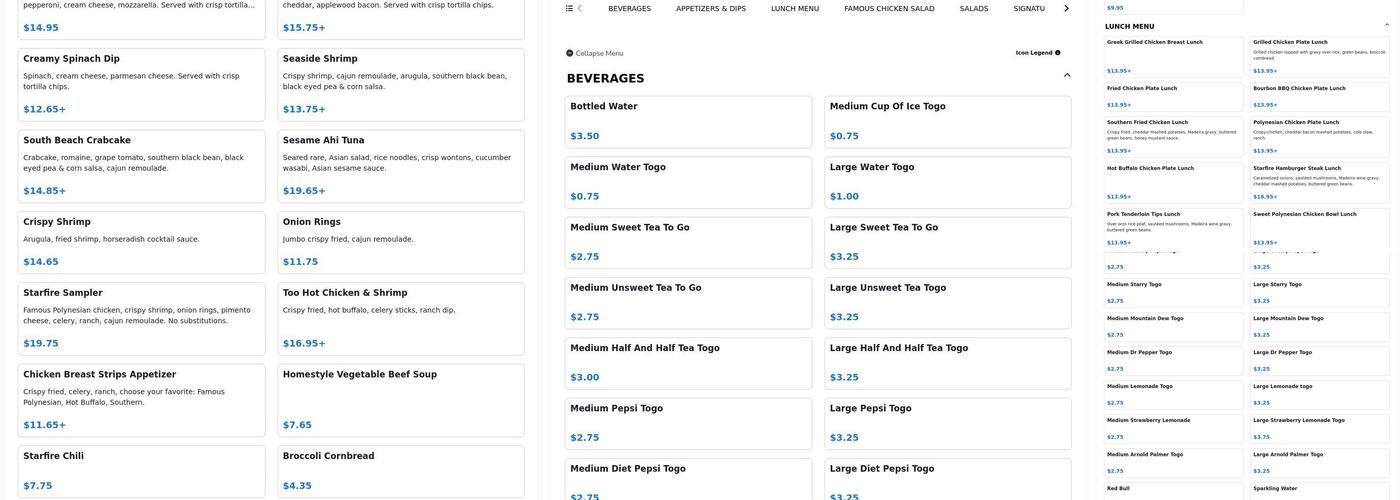Image resolution: width=1400 pixels, height=500 pixels.
Task: Open the Icon Legend info icon
Action: point(1058,53)
